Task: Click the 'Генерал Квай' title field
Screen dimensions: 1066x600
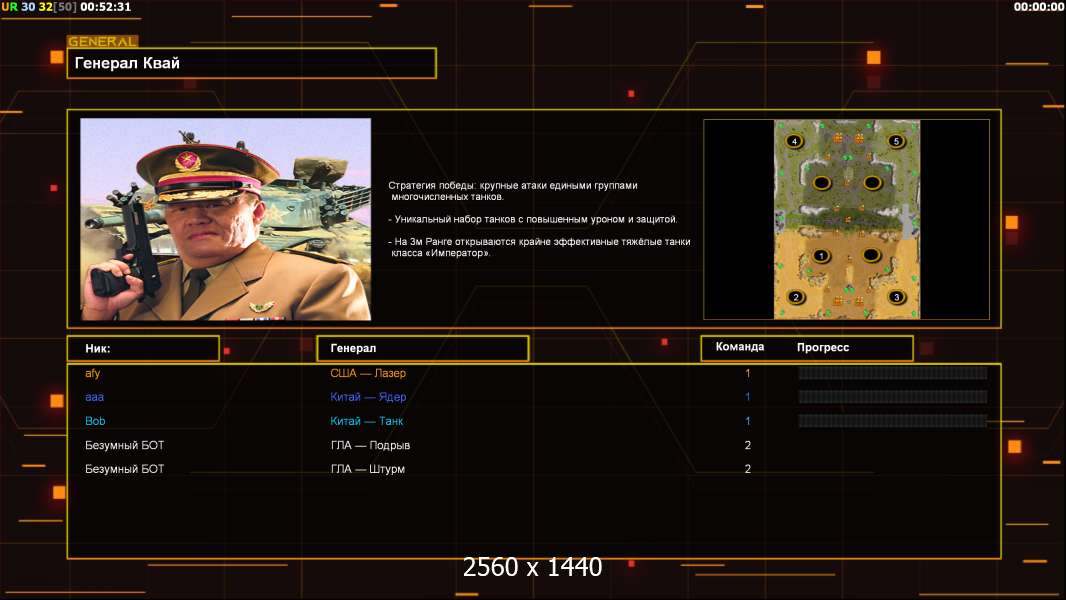Action: tap(252, 63)
